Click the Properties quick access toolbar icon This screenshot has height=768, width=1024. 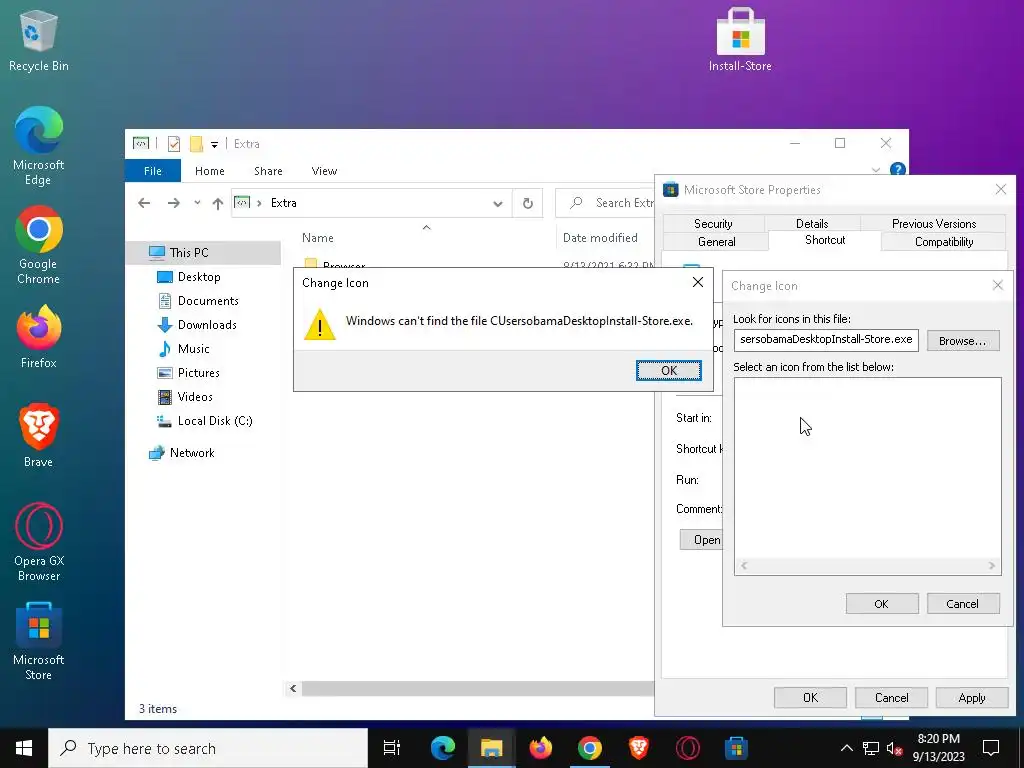[174, 144]
